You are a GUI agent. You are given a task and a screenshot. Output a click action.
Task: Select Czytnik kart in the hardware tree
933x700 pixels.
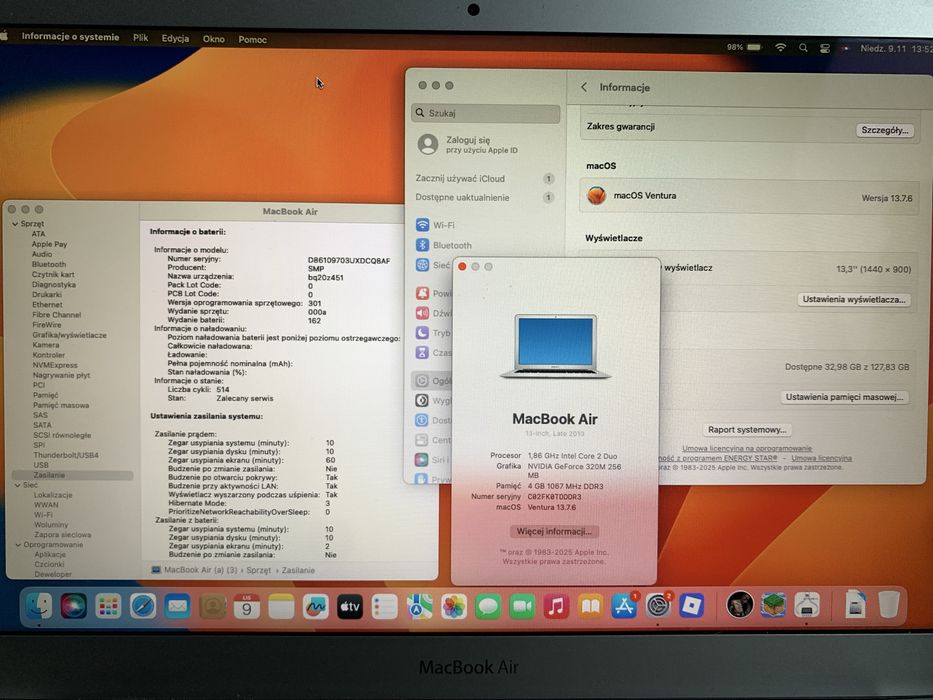53,274
